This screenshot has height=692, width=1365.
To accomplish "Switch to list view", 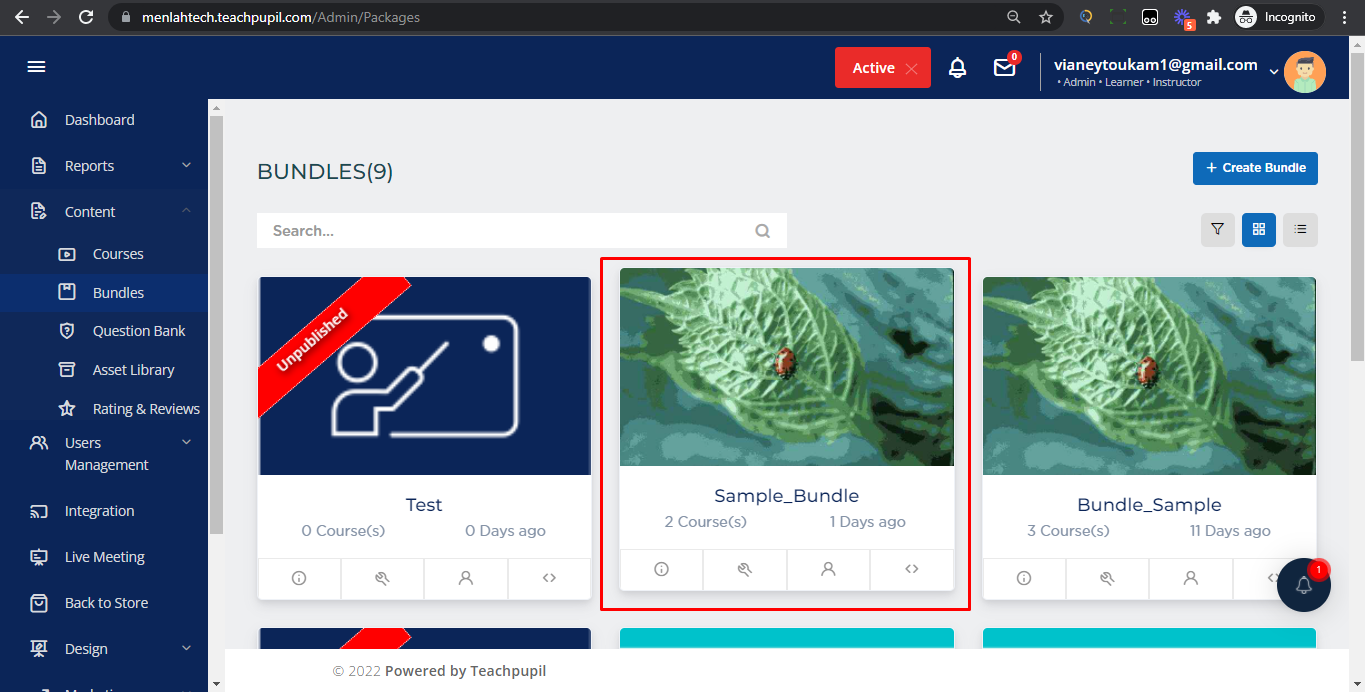I will 1300,230.
